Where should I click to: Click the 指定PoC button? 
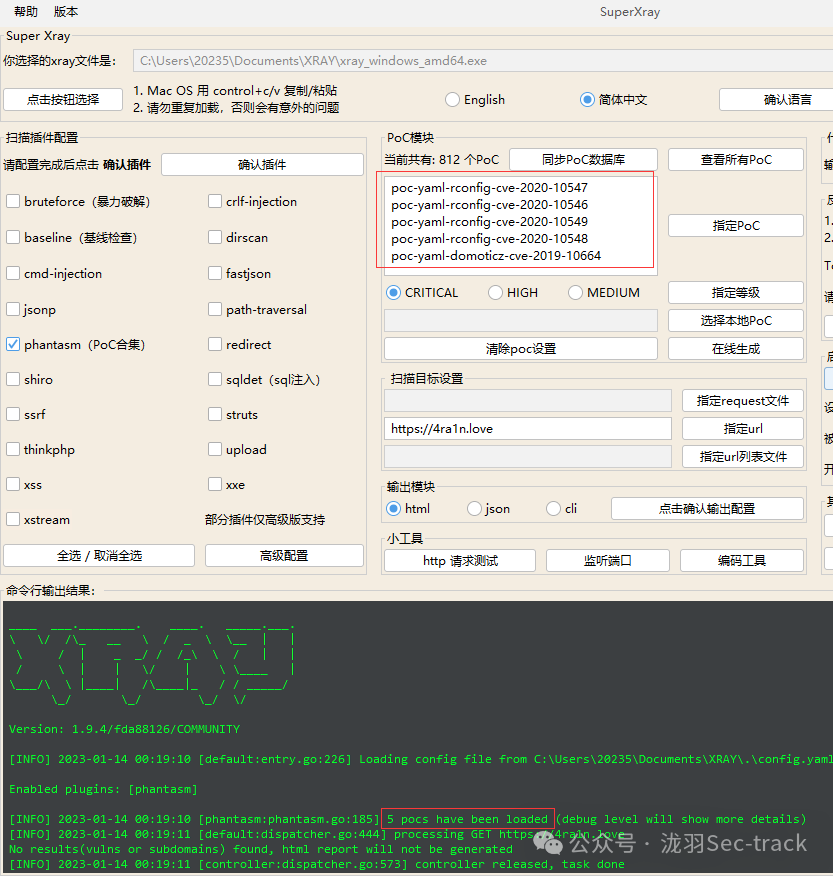click(736, 226)
